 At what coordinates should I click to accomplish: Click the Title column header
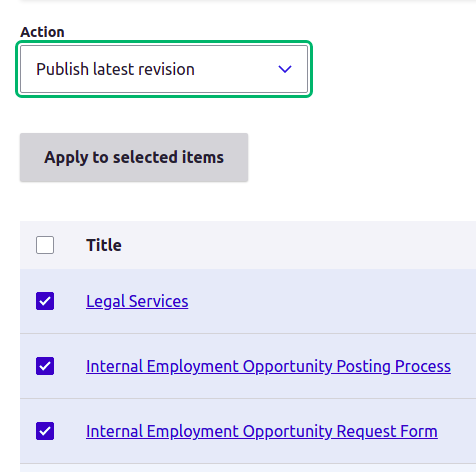click(104, 245)
